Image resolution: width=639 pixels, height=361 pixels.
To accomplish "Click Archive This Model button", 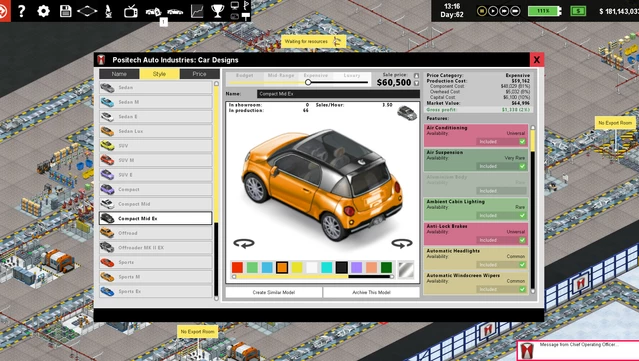I will [x=371, y=292].
